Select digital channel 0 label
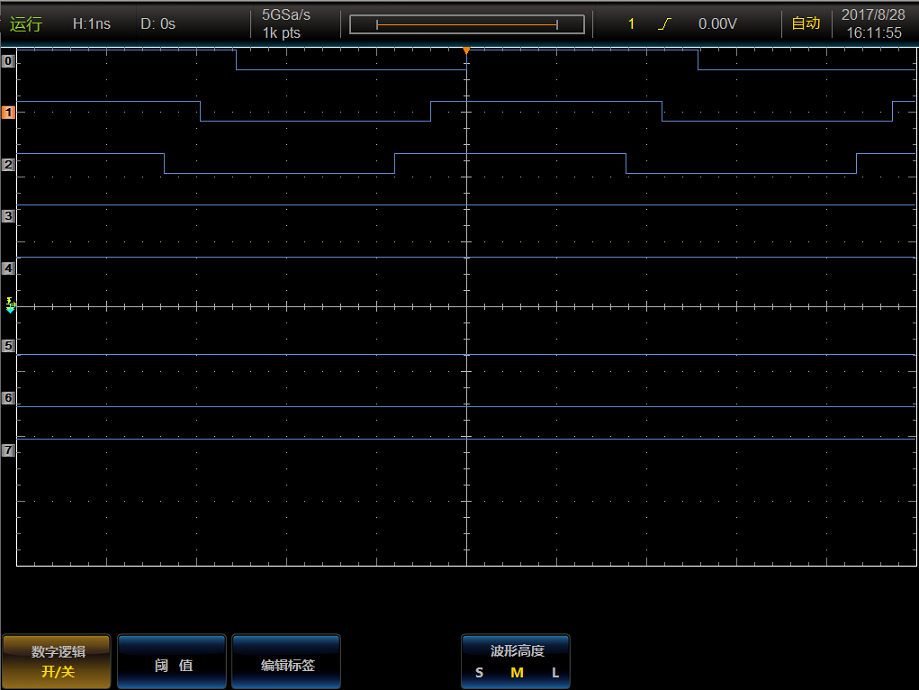Screen dimensions: 919x690 pyautogui.click(x=8, y=61)
